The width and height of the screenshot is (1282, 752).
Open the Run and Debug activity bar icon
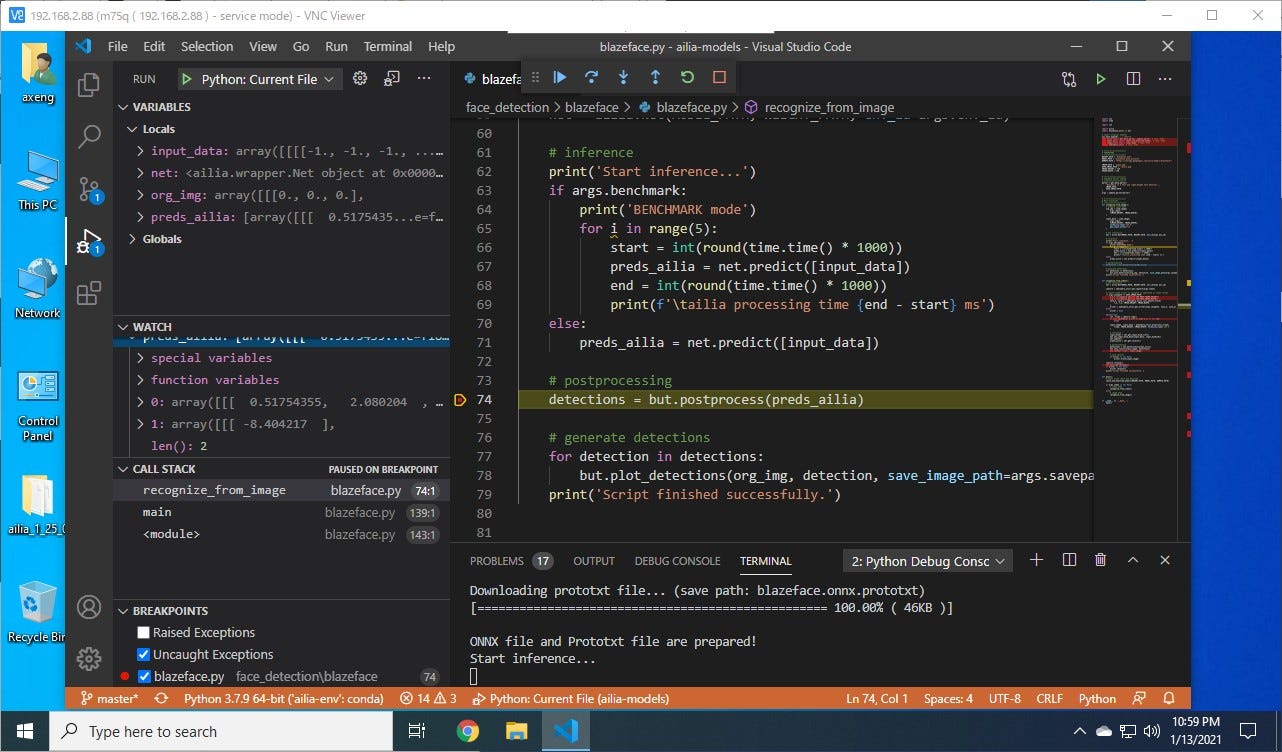pyautogui.click(x=88, y=240)
